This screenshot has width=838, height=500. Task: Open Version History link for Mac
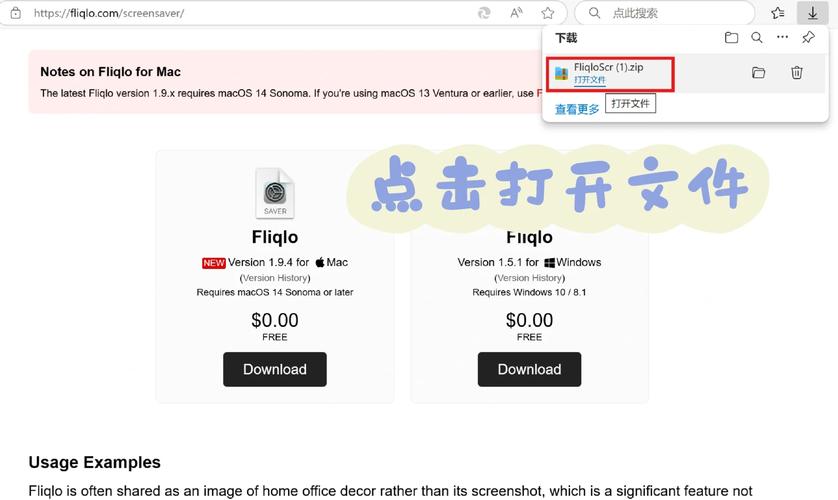coord(275,278)
